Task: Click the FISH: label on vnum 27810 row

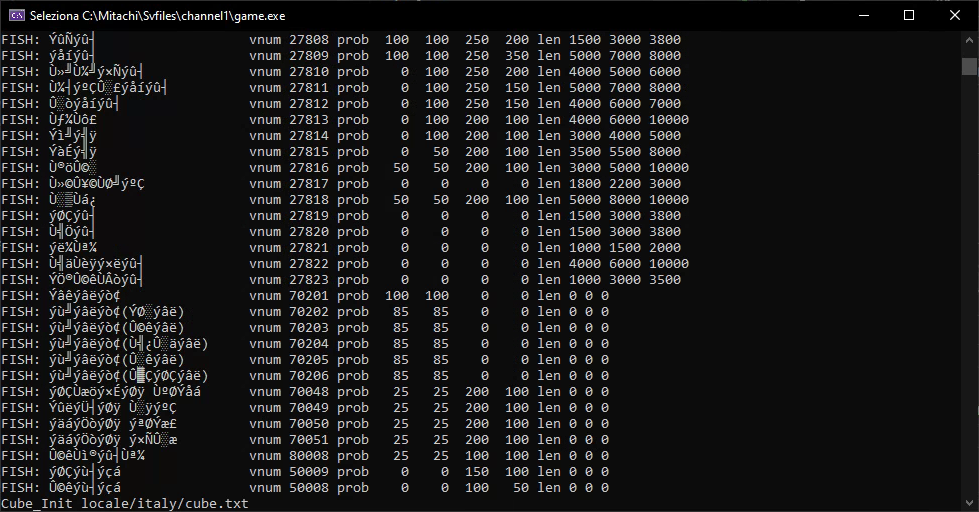Action: [20, 72]
